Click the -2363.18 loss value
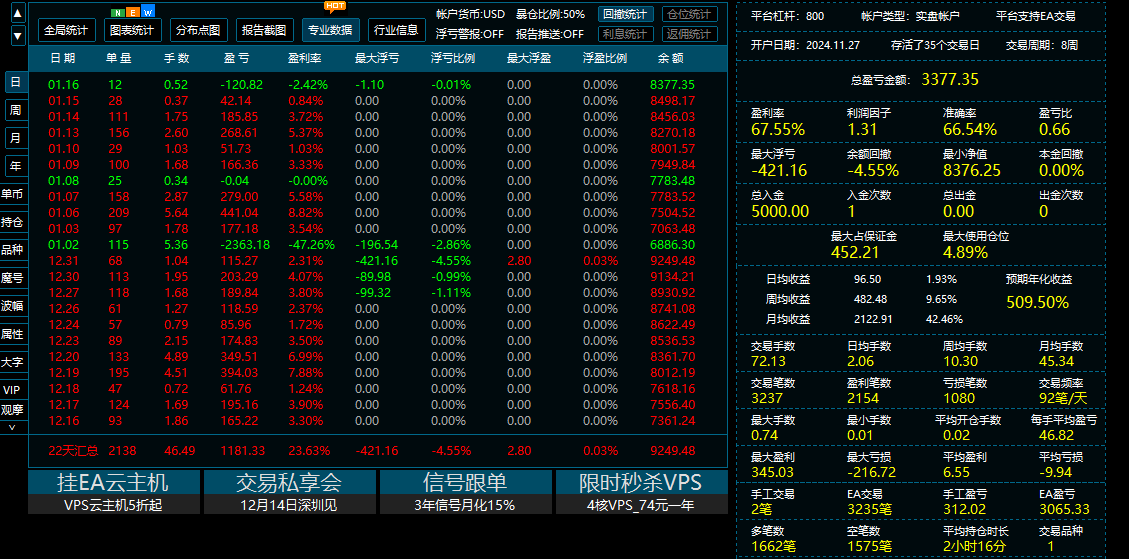Viewport: 1129px width, 559px height. (245, 244)
